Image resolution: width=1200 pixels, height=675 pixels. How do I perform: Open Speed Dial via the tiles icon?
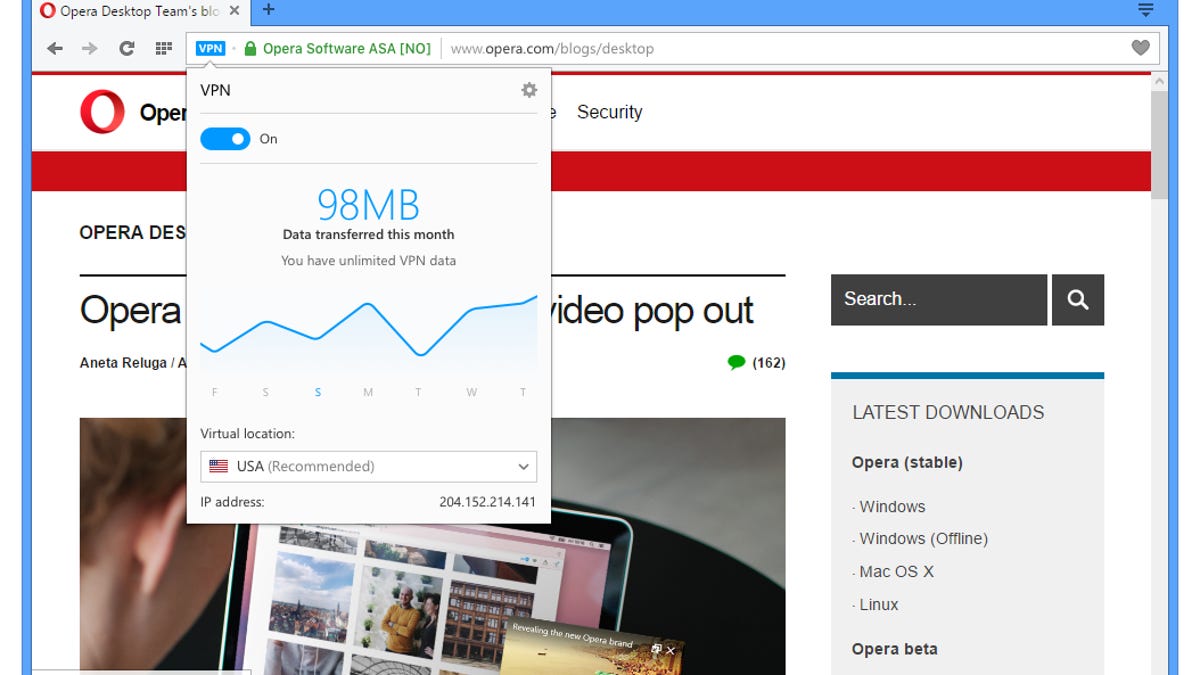pyautogui.click(x=162, y=47)
